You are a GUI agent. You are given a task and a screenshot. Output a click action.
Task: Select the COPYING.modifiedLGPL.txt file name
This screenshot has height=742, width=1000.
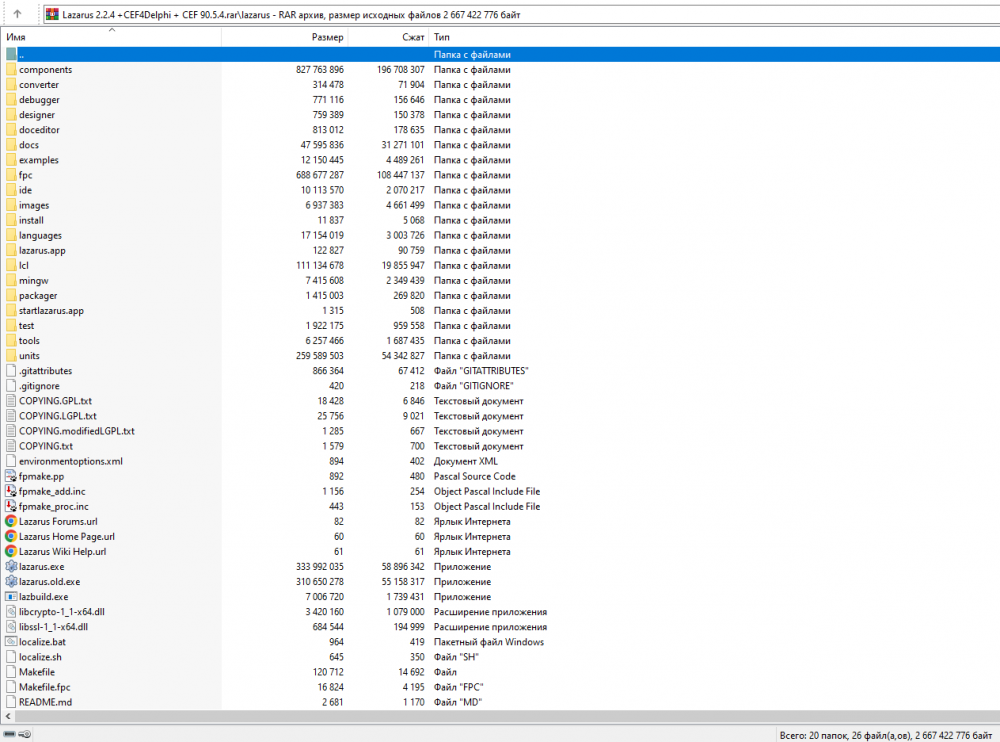pyautogui.click(x=77, y=431)
